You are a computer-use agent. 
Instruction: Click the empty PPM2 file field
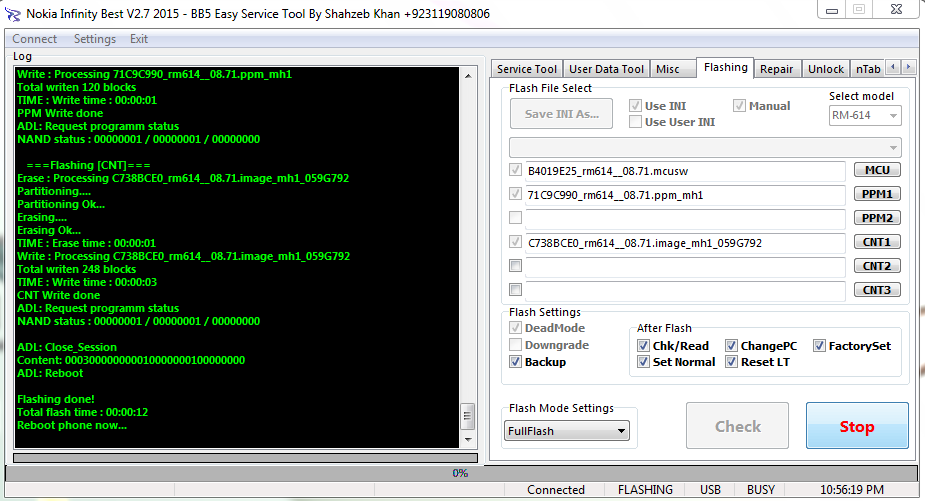(685, 219)
